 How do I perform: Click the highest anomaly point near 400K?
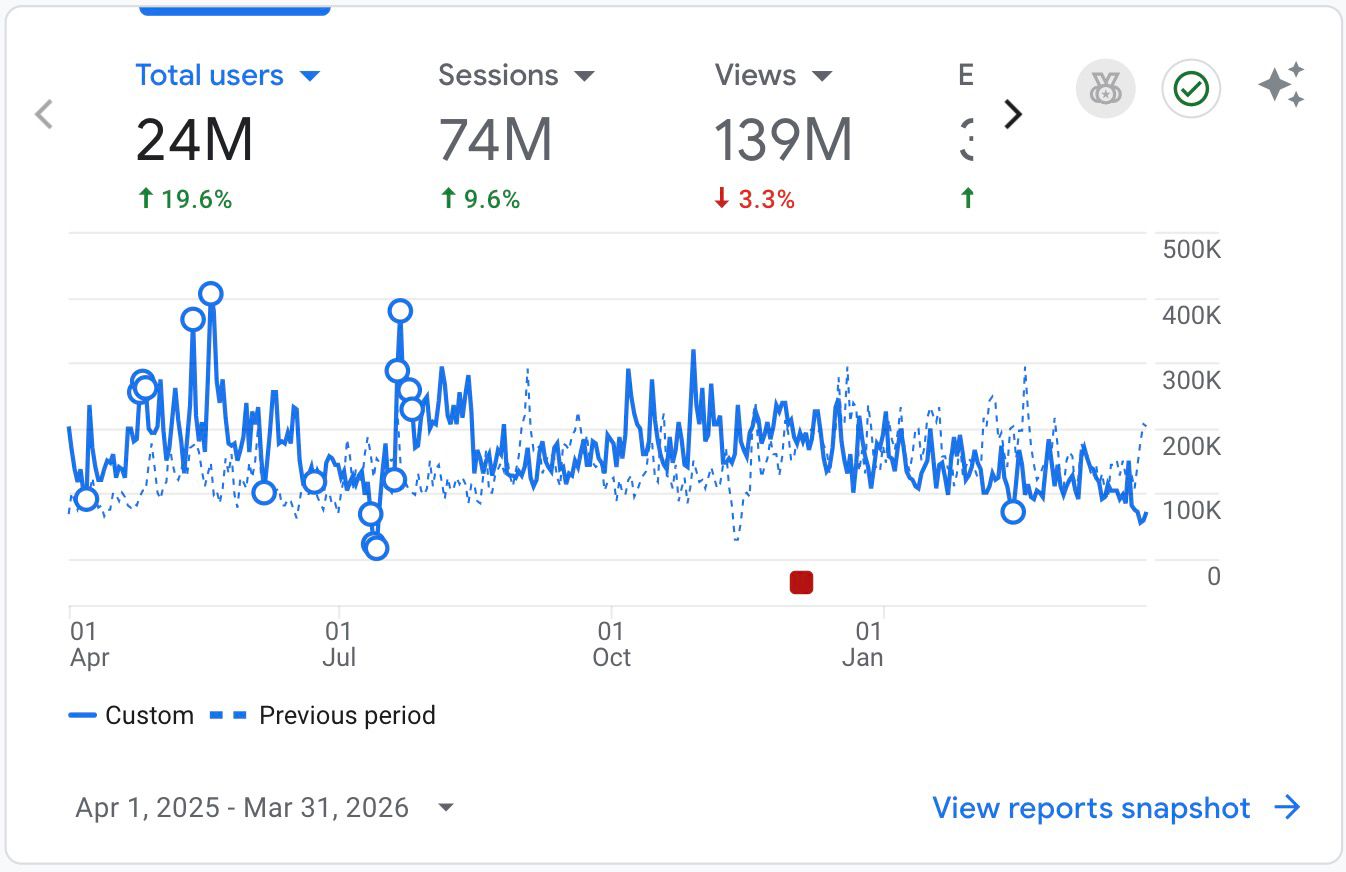click(210, 294)
